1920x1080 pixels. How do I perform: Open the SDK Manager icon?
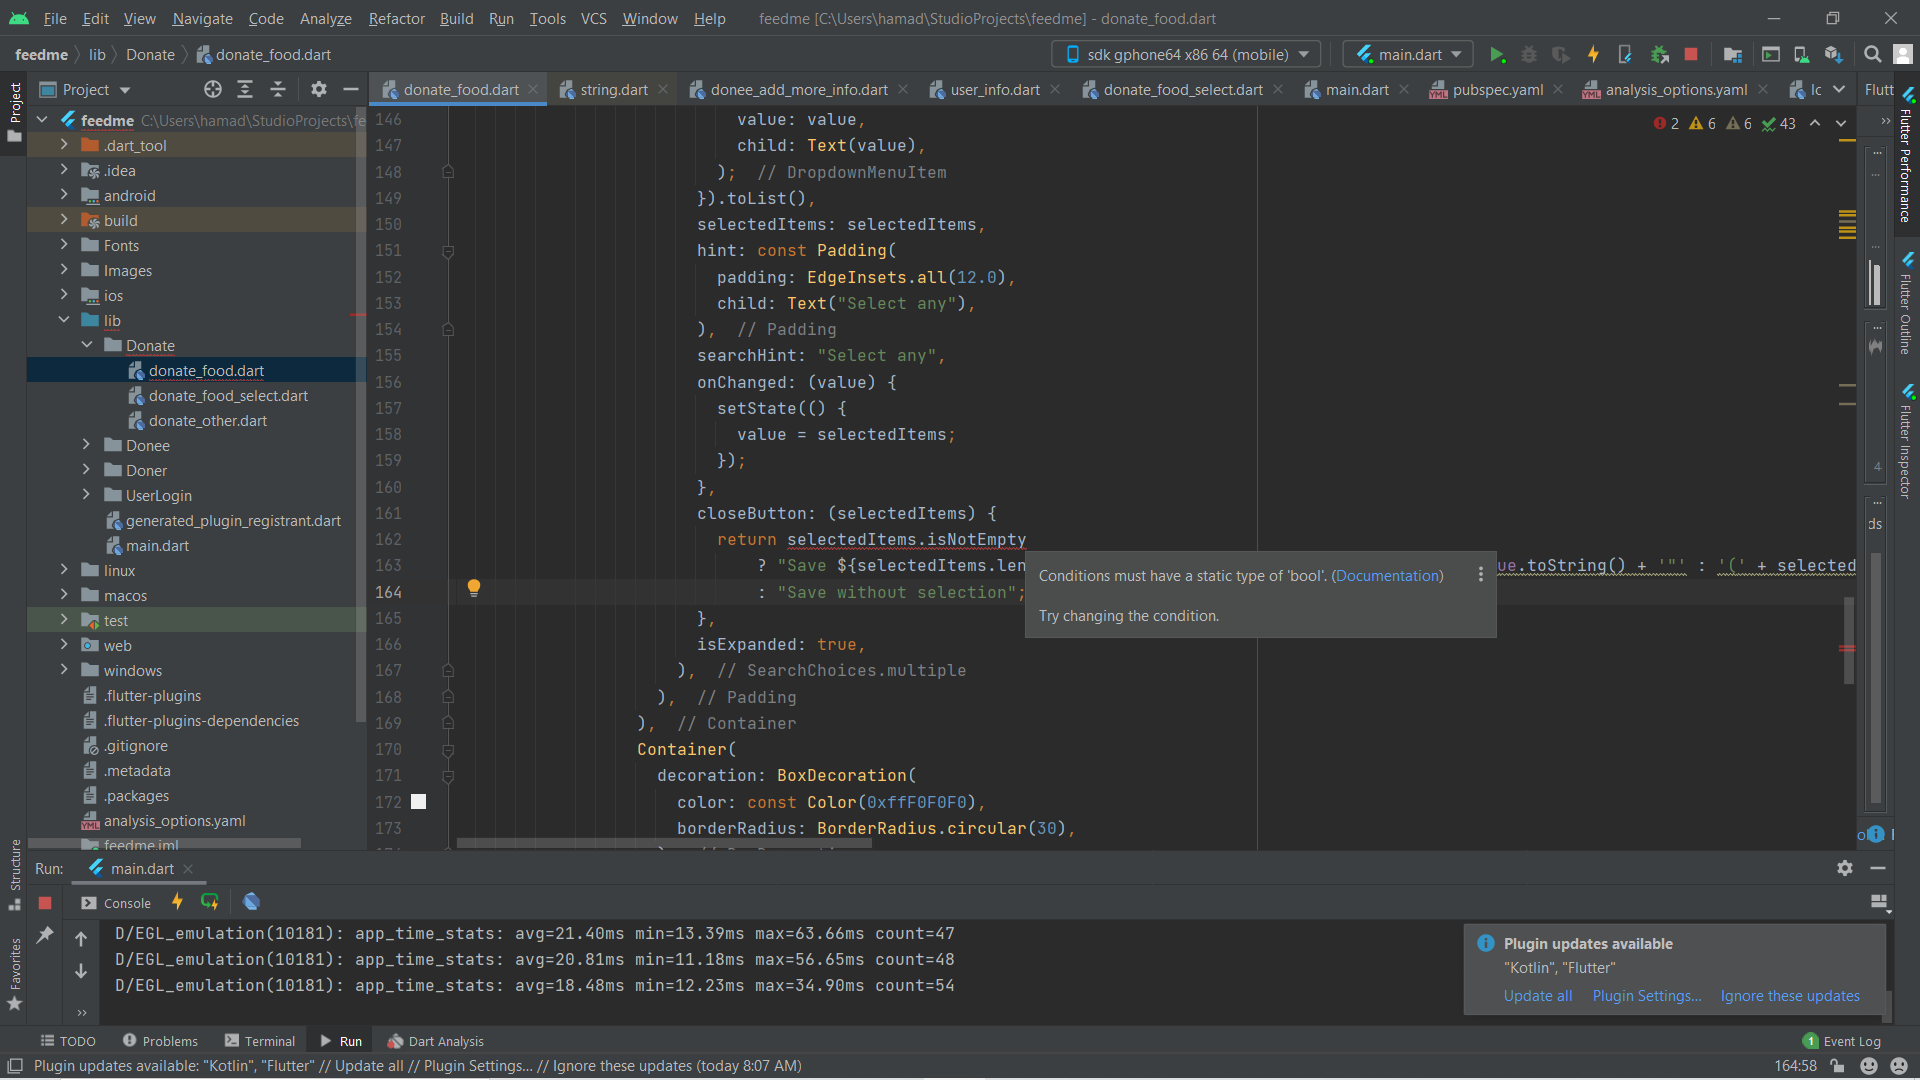click(x=1833, y=55)
